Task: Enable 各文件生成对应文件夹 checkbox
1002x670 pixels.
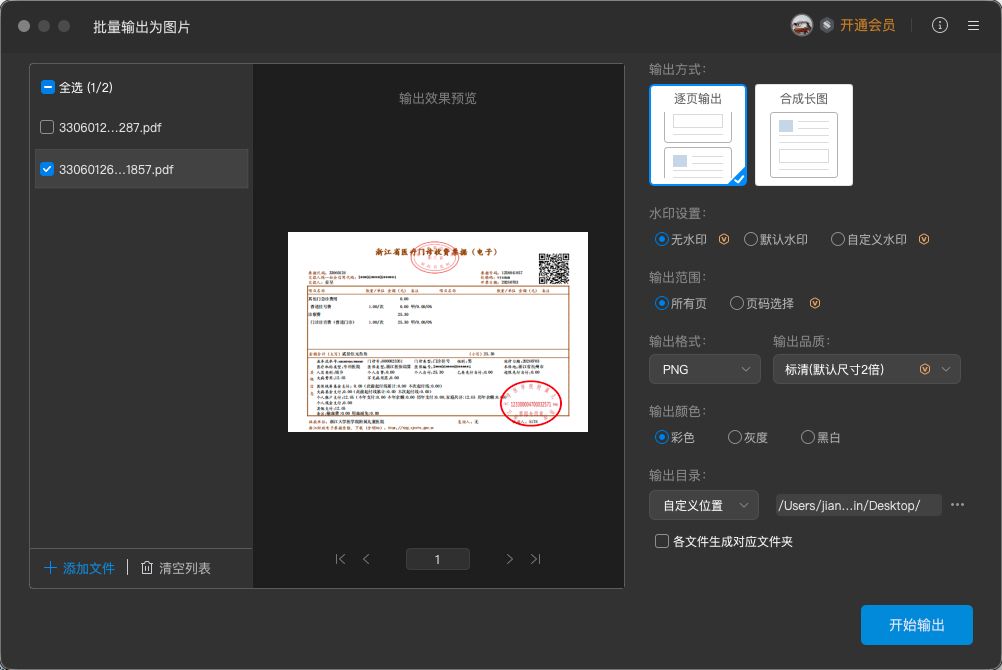Action: point(662,541)
